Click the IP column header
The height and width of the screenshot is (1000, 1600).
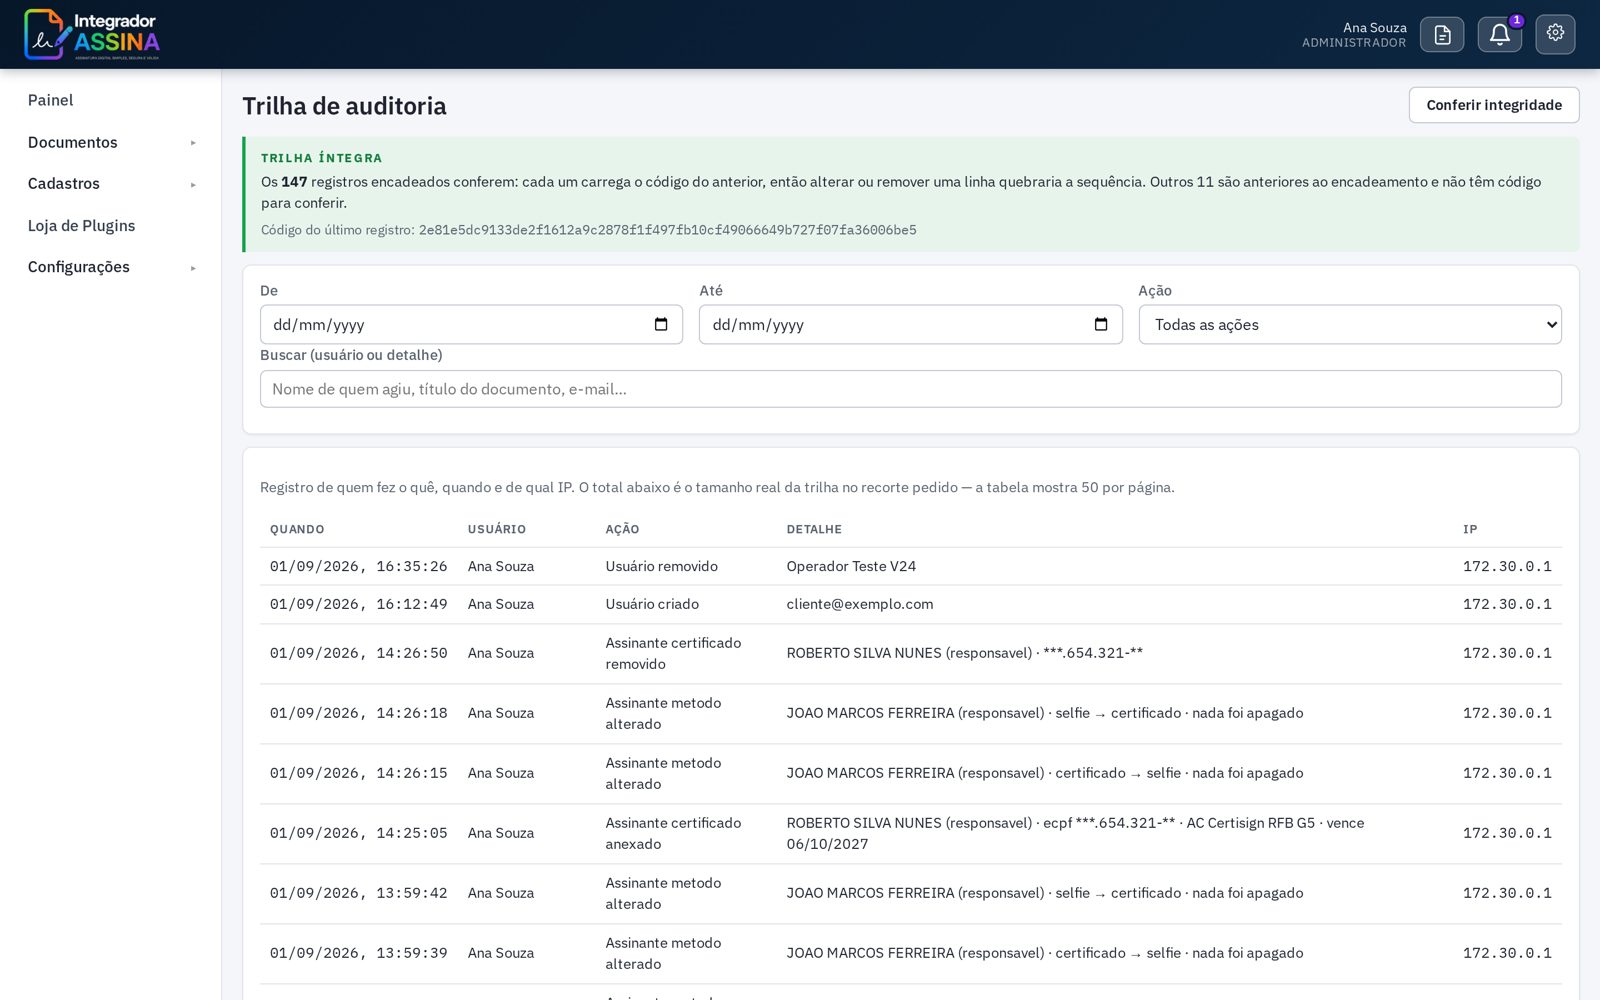(1470, 529)
